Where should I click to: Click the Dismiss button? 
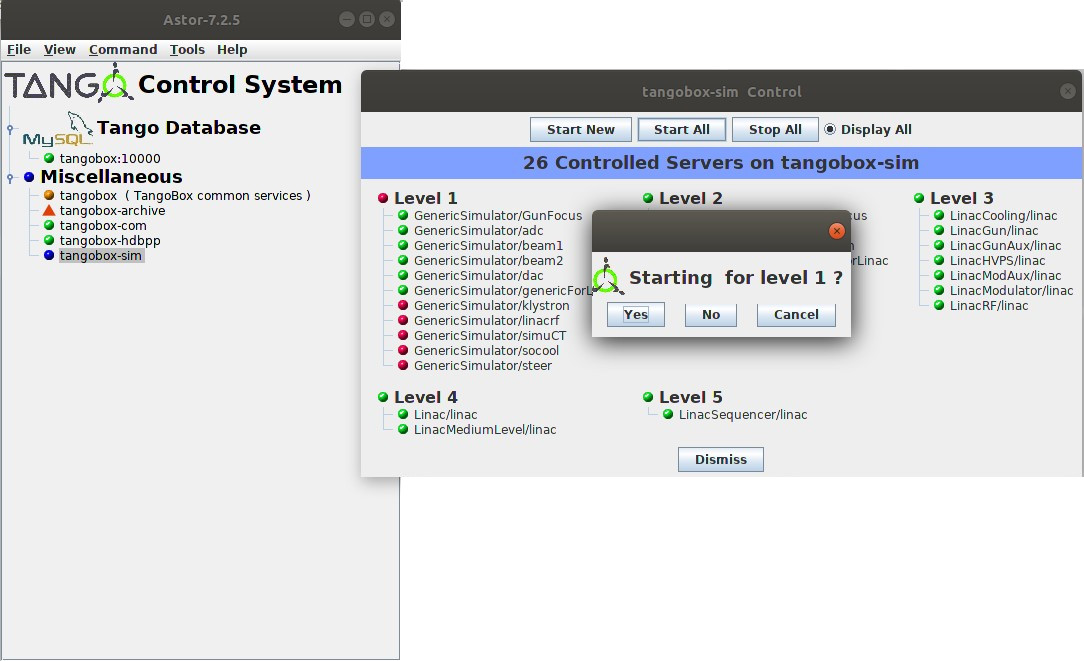tap(720, 459)
